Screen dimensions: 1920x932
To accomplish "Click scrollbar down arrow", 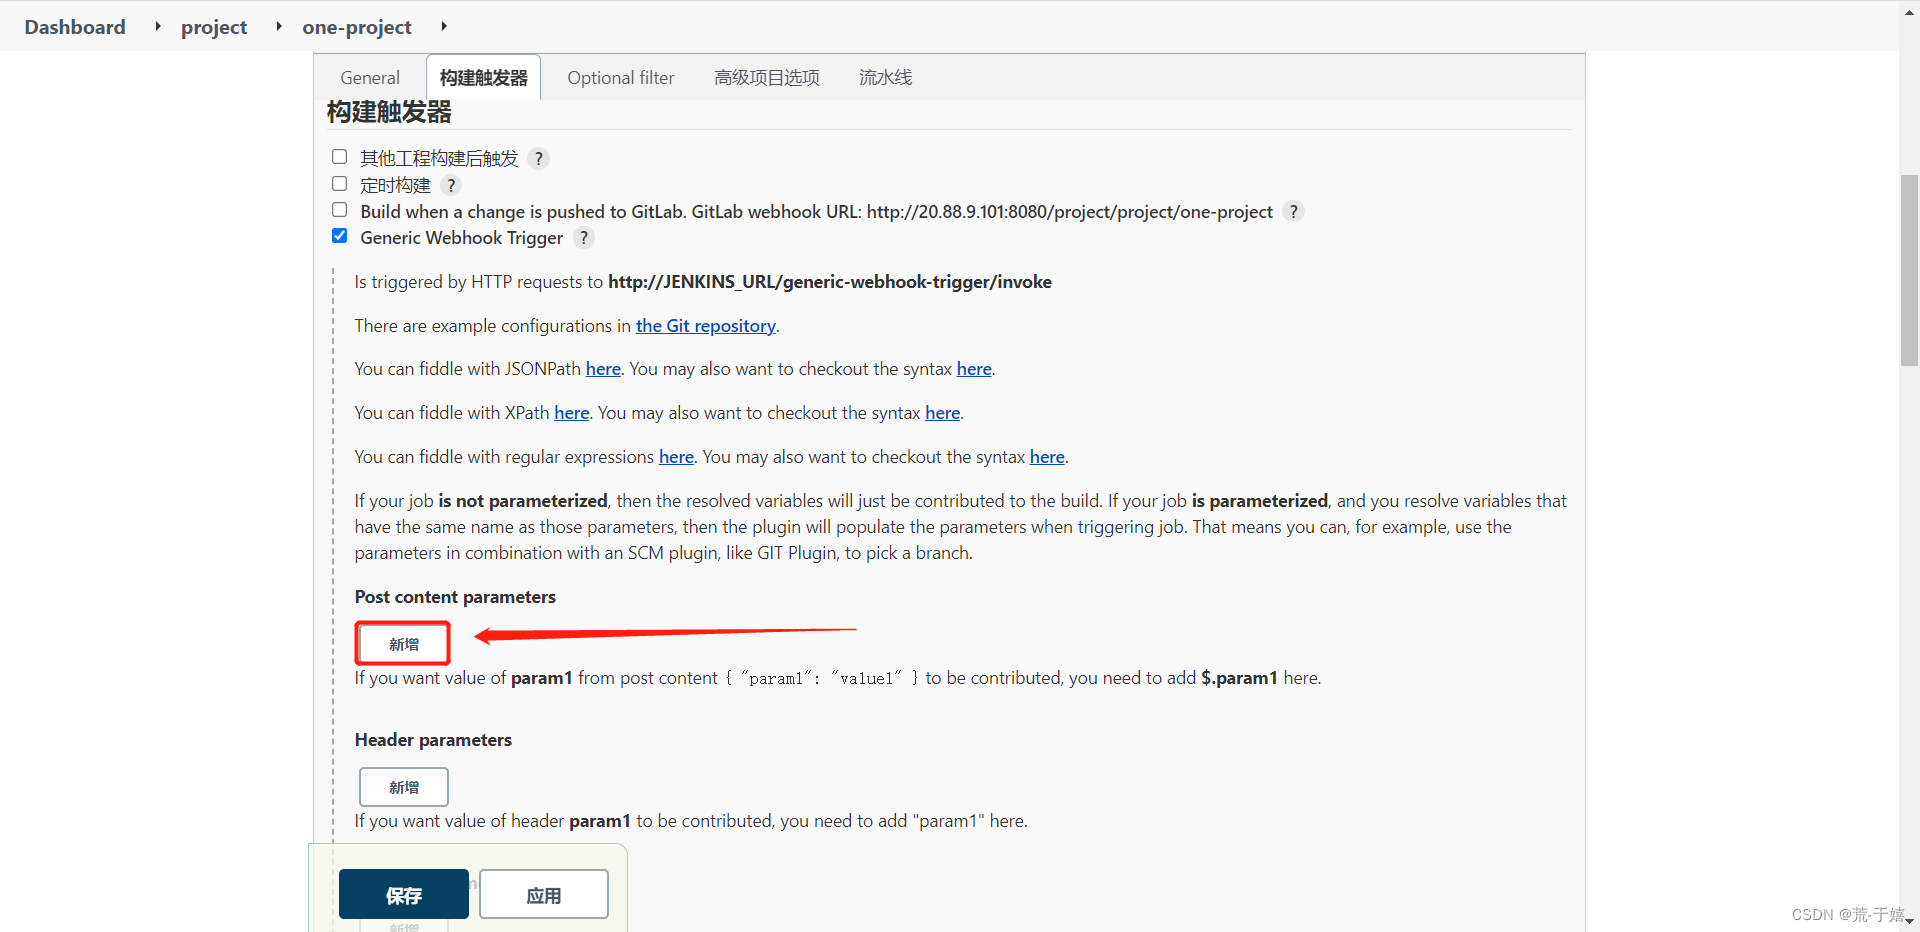I will [1909, 922].
